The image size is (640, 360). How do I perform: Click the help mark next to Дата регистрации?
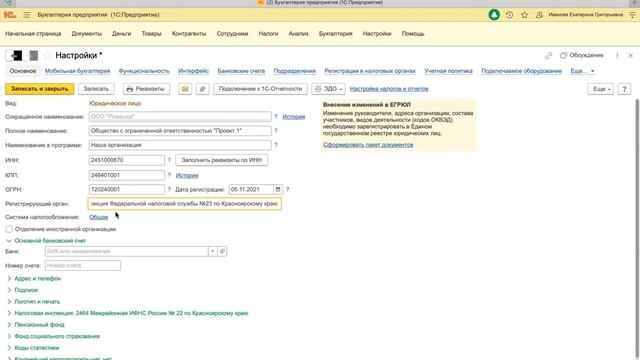pyautogui.click(x=287, y=189)
